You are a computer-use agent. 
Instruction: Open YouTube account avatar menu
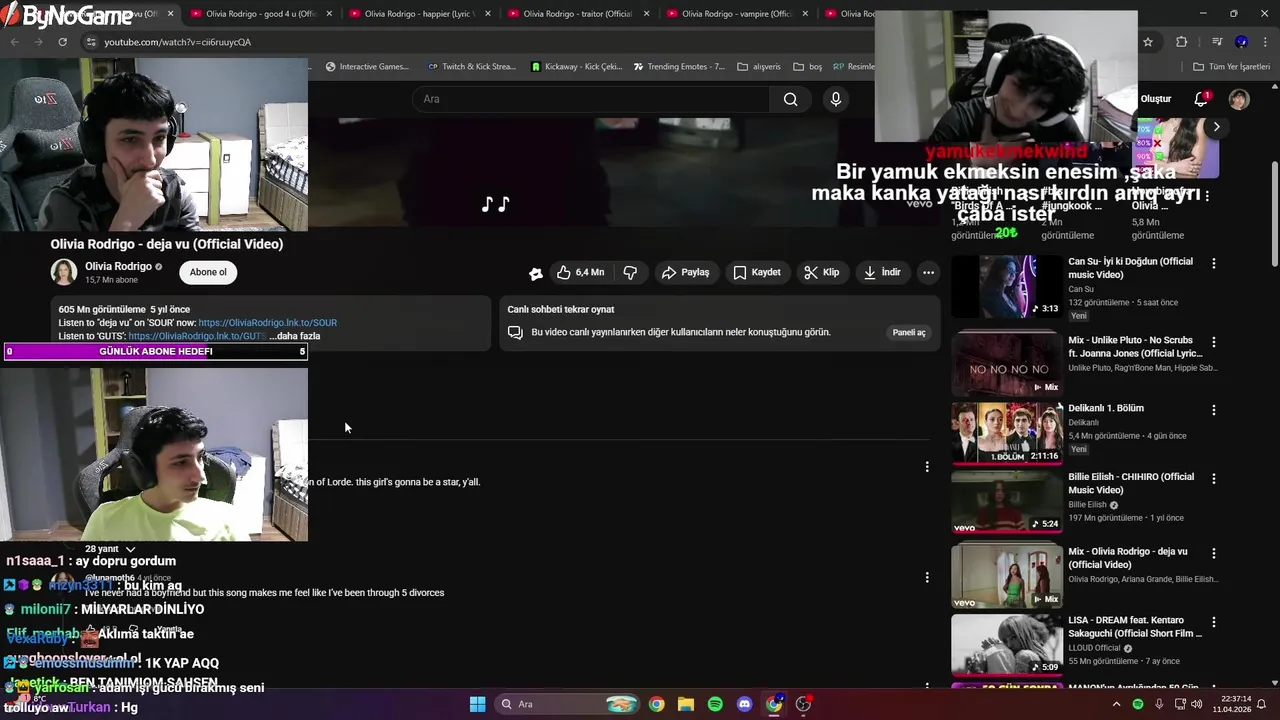[1239, 99]
